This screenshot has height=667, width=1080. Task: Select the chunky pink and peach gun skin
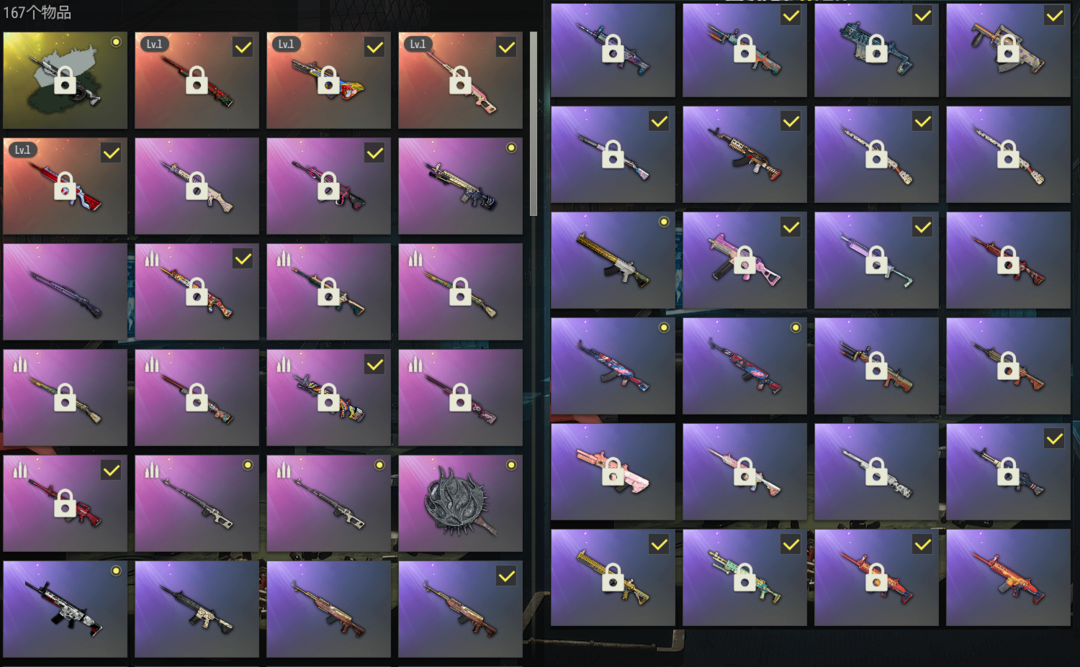(612, 471)
